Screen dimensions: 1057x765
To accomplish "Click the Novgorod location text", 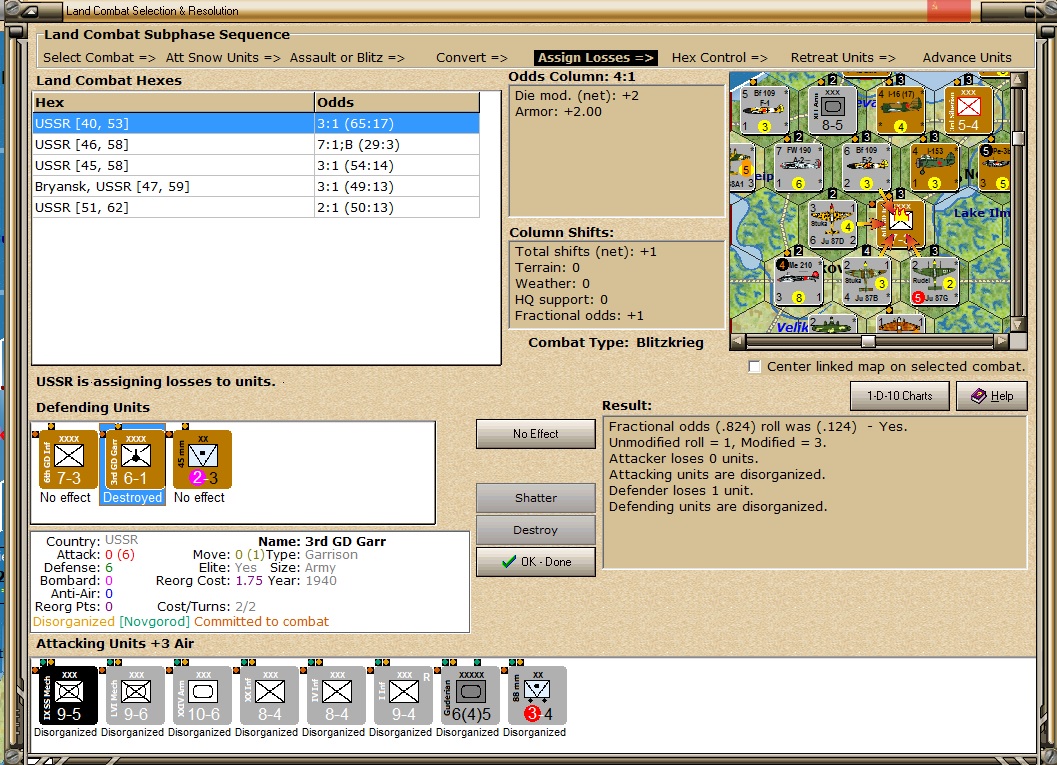I will click(155, 621).
